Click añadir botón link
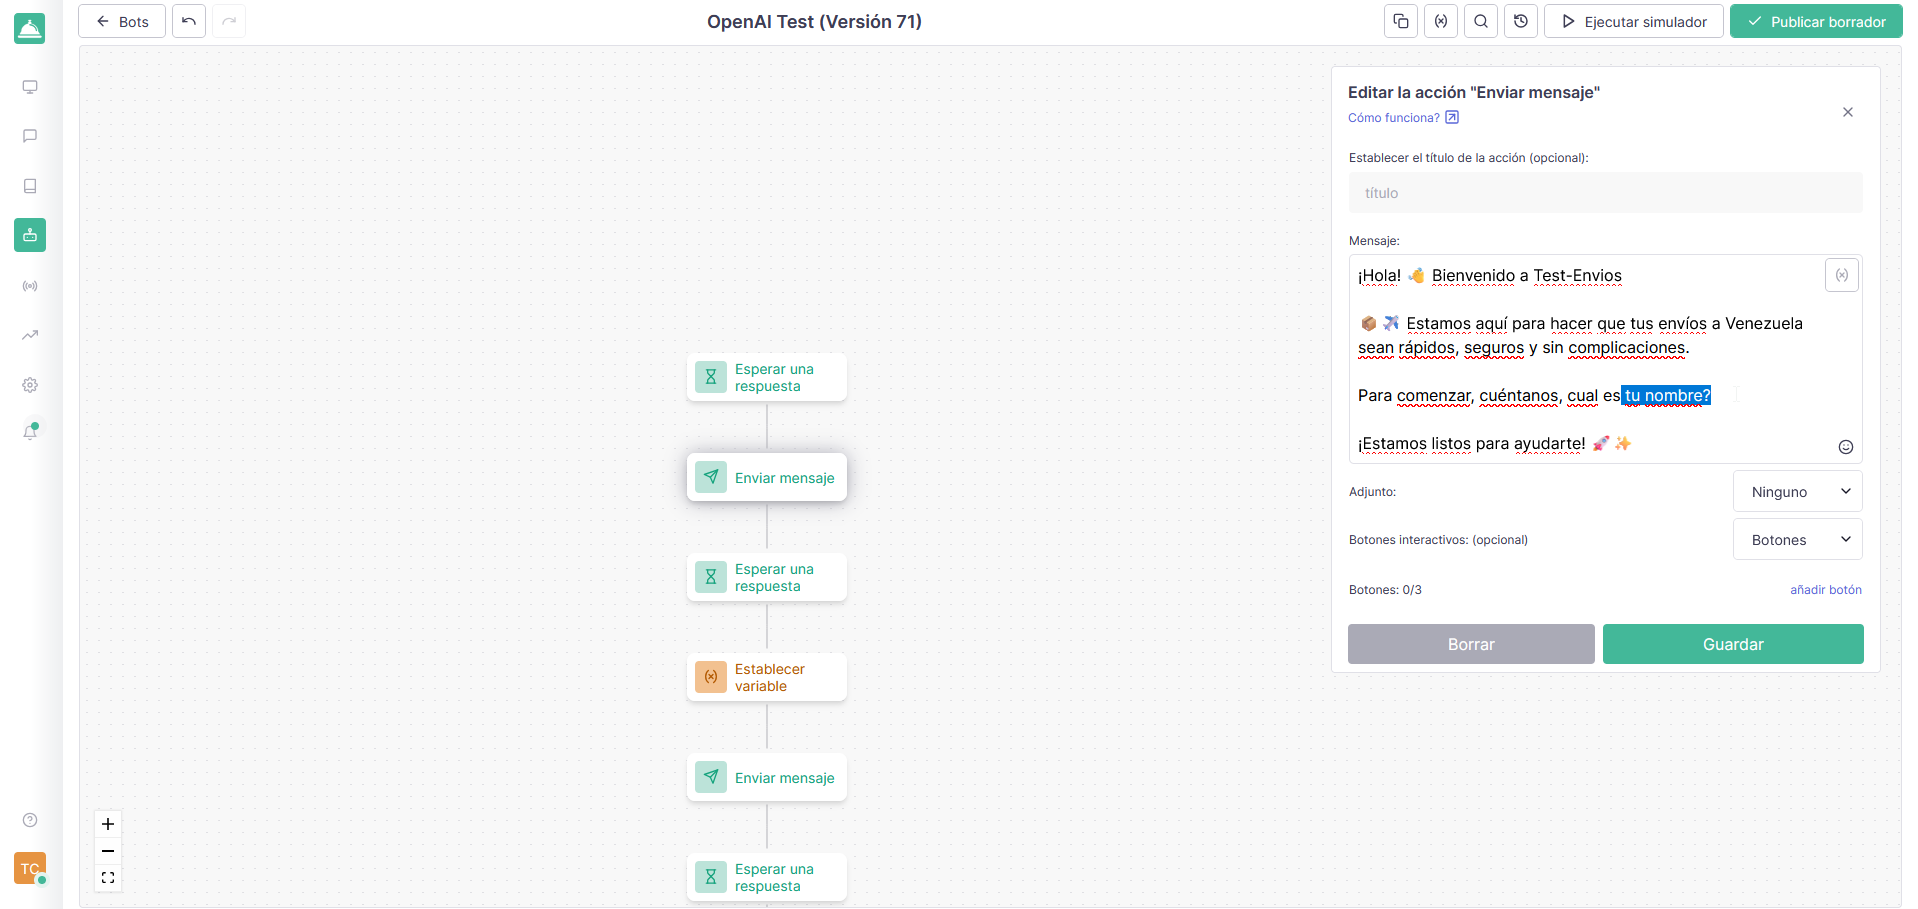The image size is (1918, 909). 1826,590
